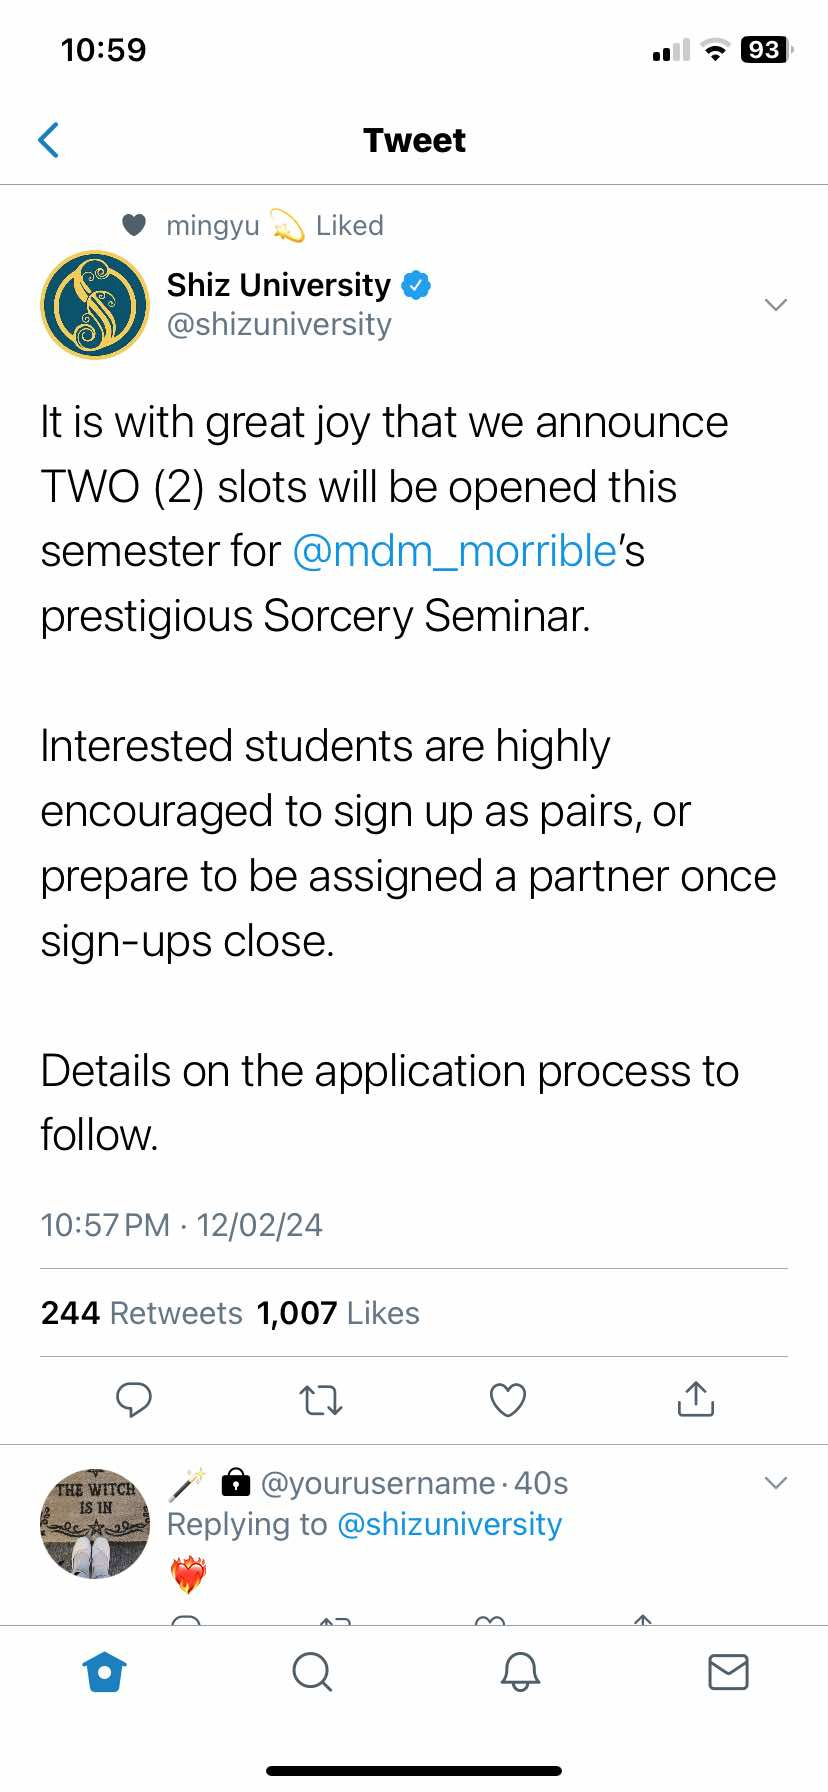
Task: Tap the battery indicator in the status bar
Action: tap(766, 49)
